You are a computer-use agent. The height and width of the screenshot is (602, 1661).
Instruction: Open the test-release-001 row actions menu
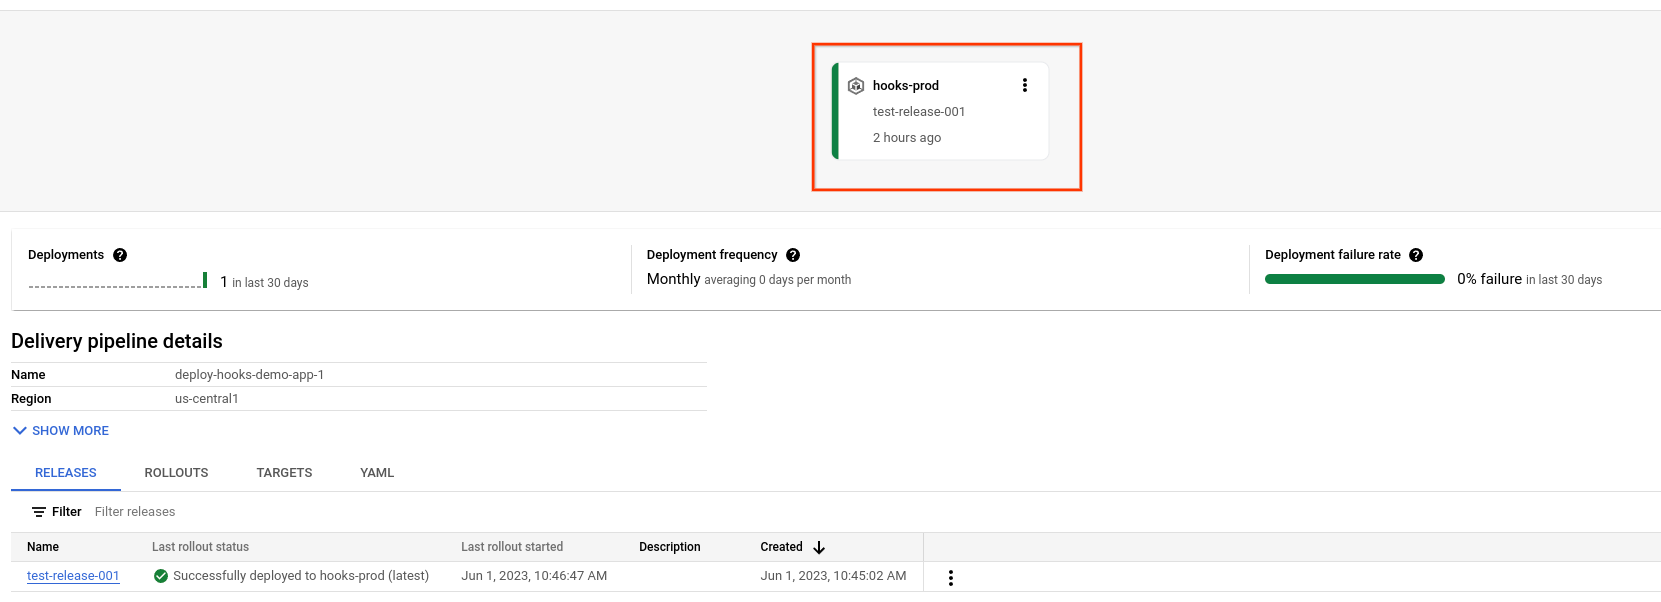(950, 578)
